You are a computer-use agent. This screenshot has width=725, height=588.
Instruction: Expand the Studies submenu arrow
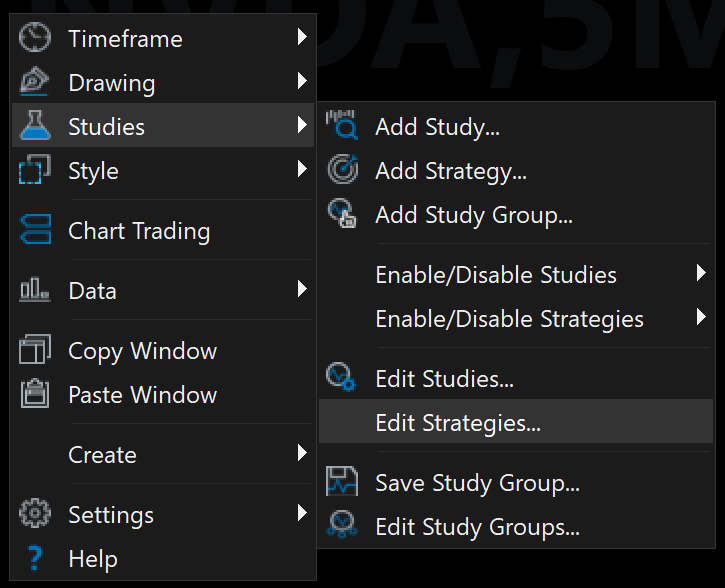[302, 125]
